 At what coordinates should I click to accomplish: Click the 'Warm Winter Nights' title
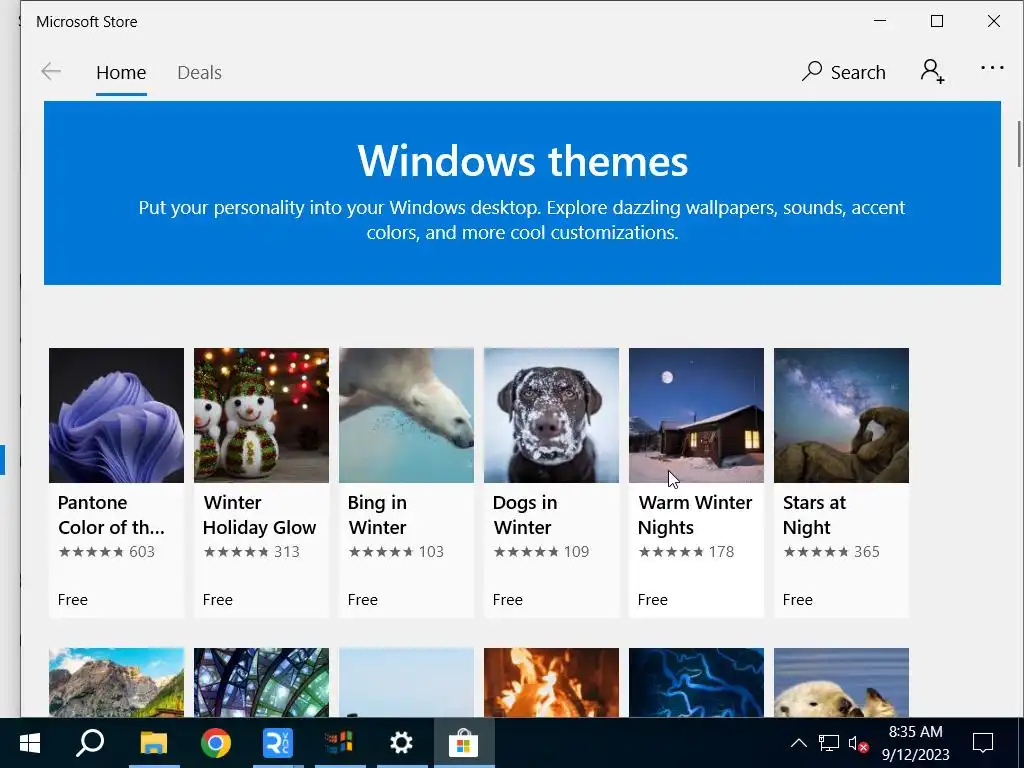point(695,515)
